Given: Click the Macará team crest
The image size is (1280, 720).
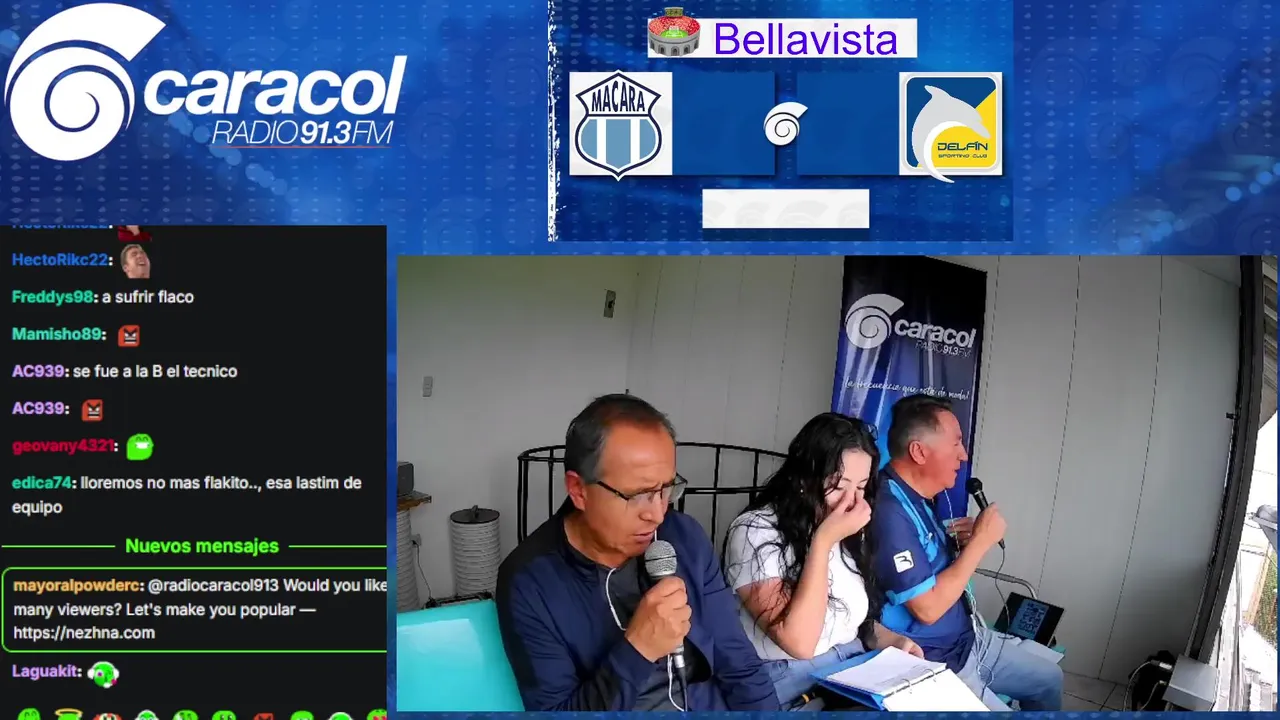Looking at the screenshot, I should [x=621, y=124].
